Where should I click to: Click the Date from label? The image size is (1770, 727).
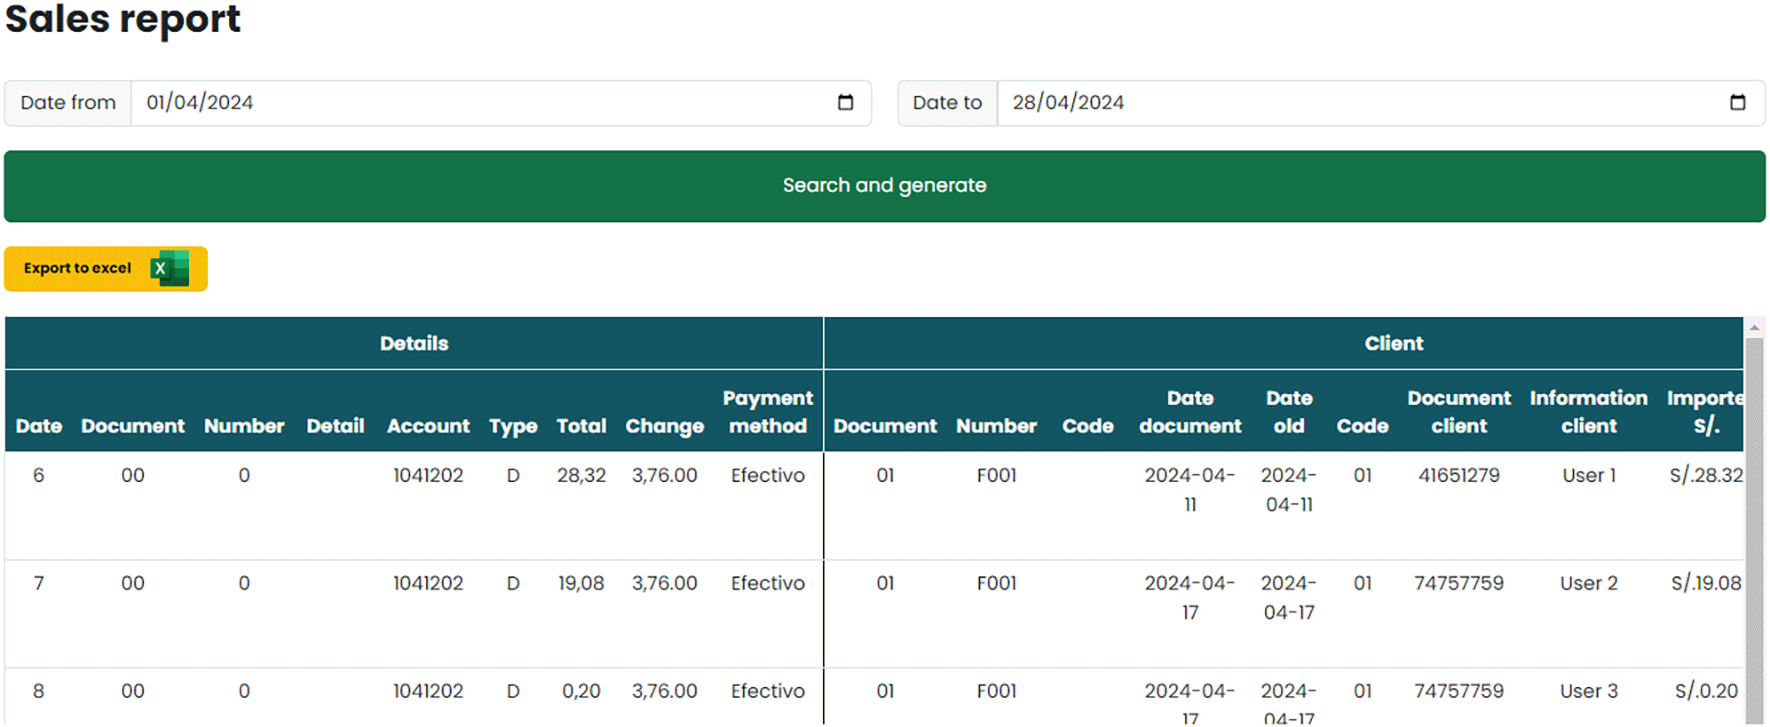coord(68,103)
